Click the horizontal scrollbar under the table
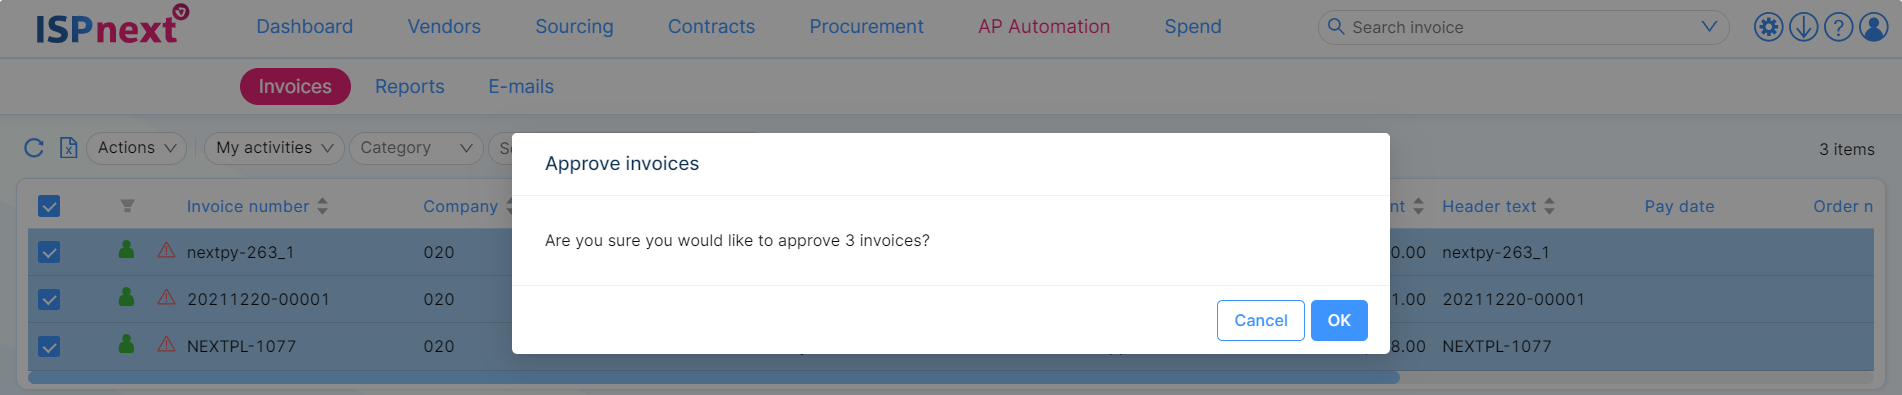The image size is (1902, 395). click(714, 378)
